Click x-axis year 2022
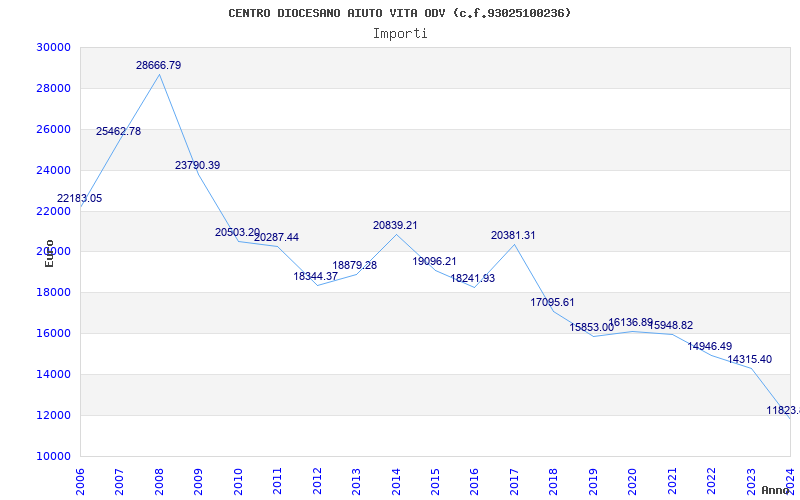Viewport: 800px width, 500px height. (711, 482)
